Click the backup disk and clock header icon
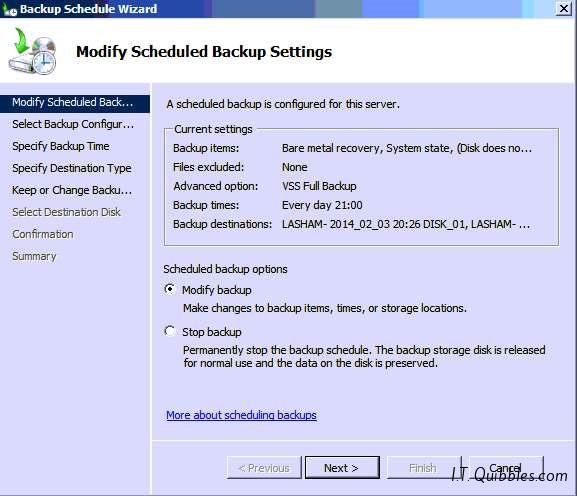This screenshot has height=496, width=577. click(x=33, y=52)
